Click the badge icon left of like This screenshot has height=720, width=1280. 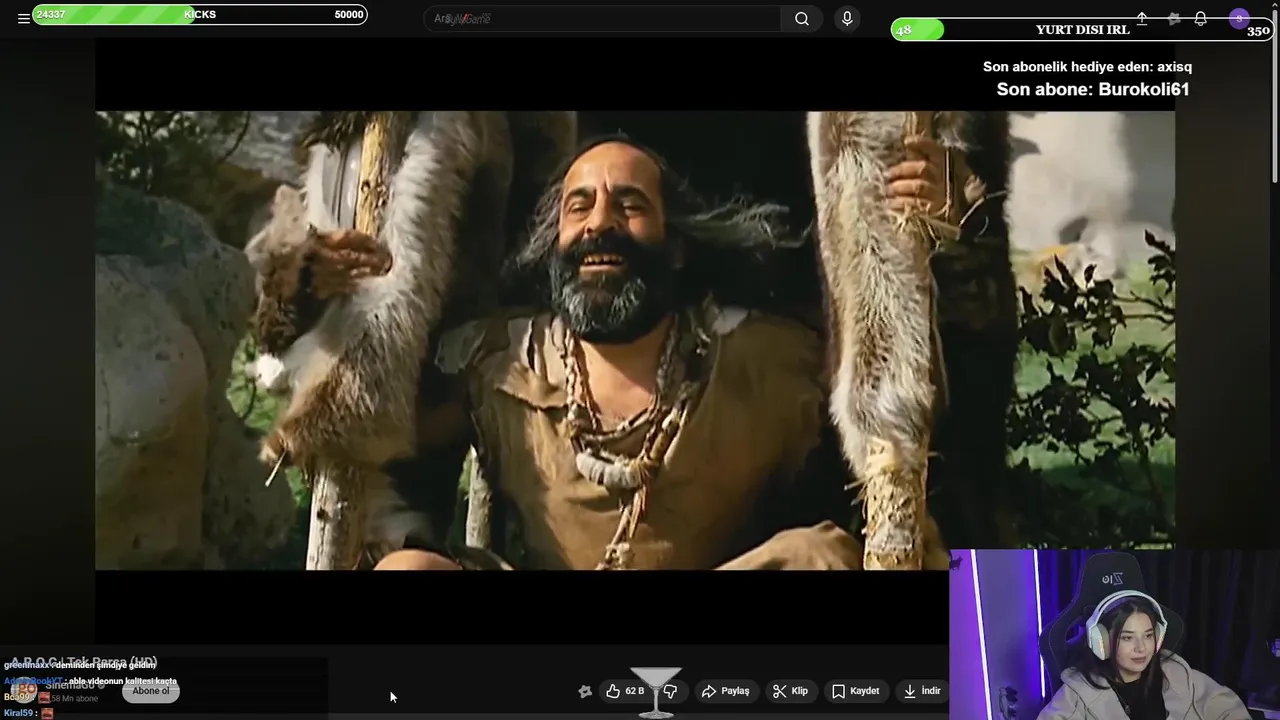(x=585, y=691)
